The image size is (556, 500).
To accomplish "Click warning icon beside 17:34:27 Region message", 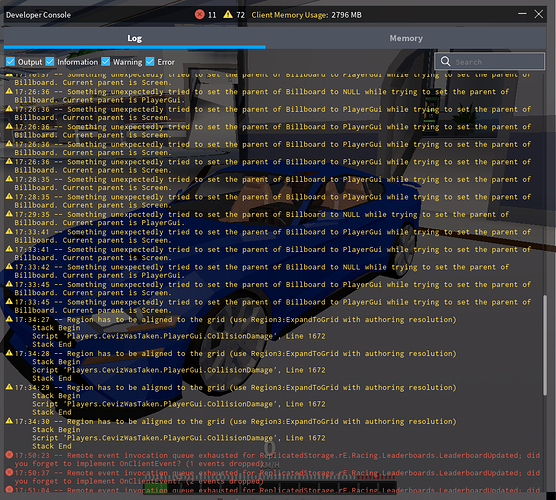I will (x=9, y=320).
